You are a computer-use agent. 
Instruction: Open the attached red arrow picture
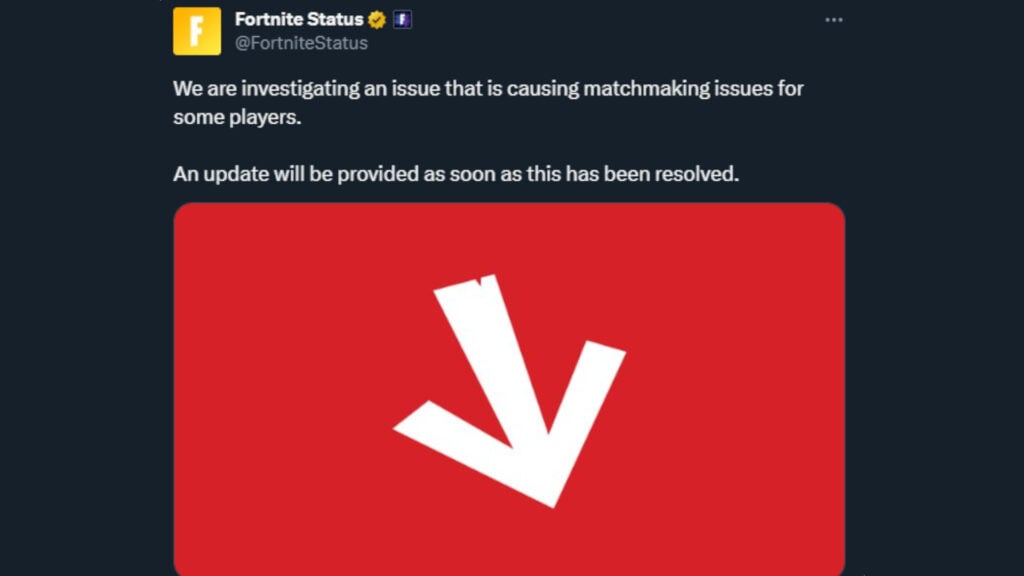pos(510,390)
